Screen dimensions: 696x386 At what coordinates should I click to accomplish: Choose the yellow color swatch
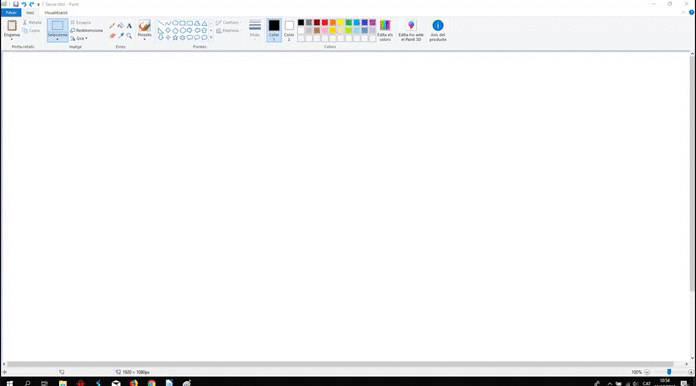[341, 23]
